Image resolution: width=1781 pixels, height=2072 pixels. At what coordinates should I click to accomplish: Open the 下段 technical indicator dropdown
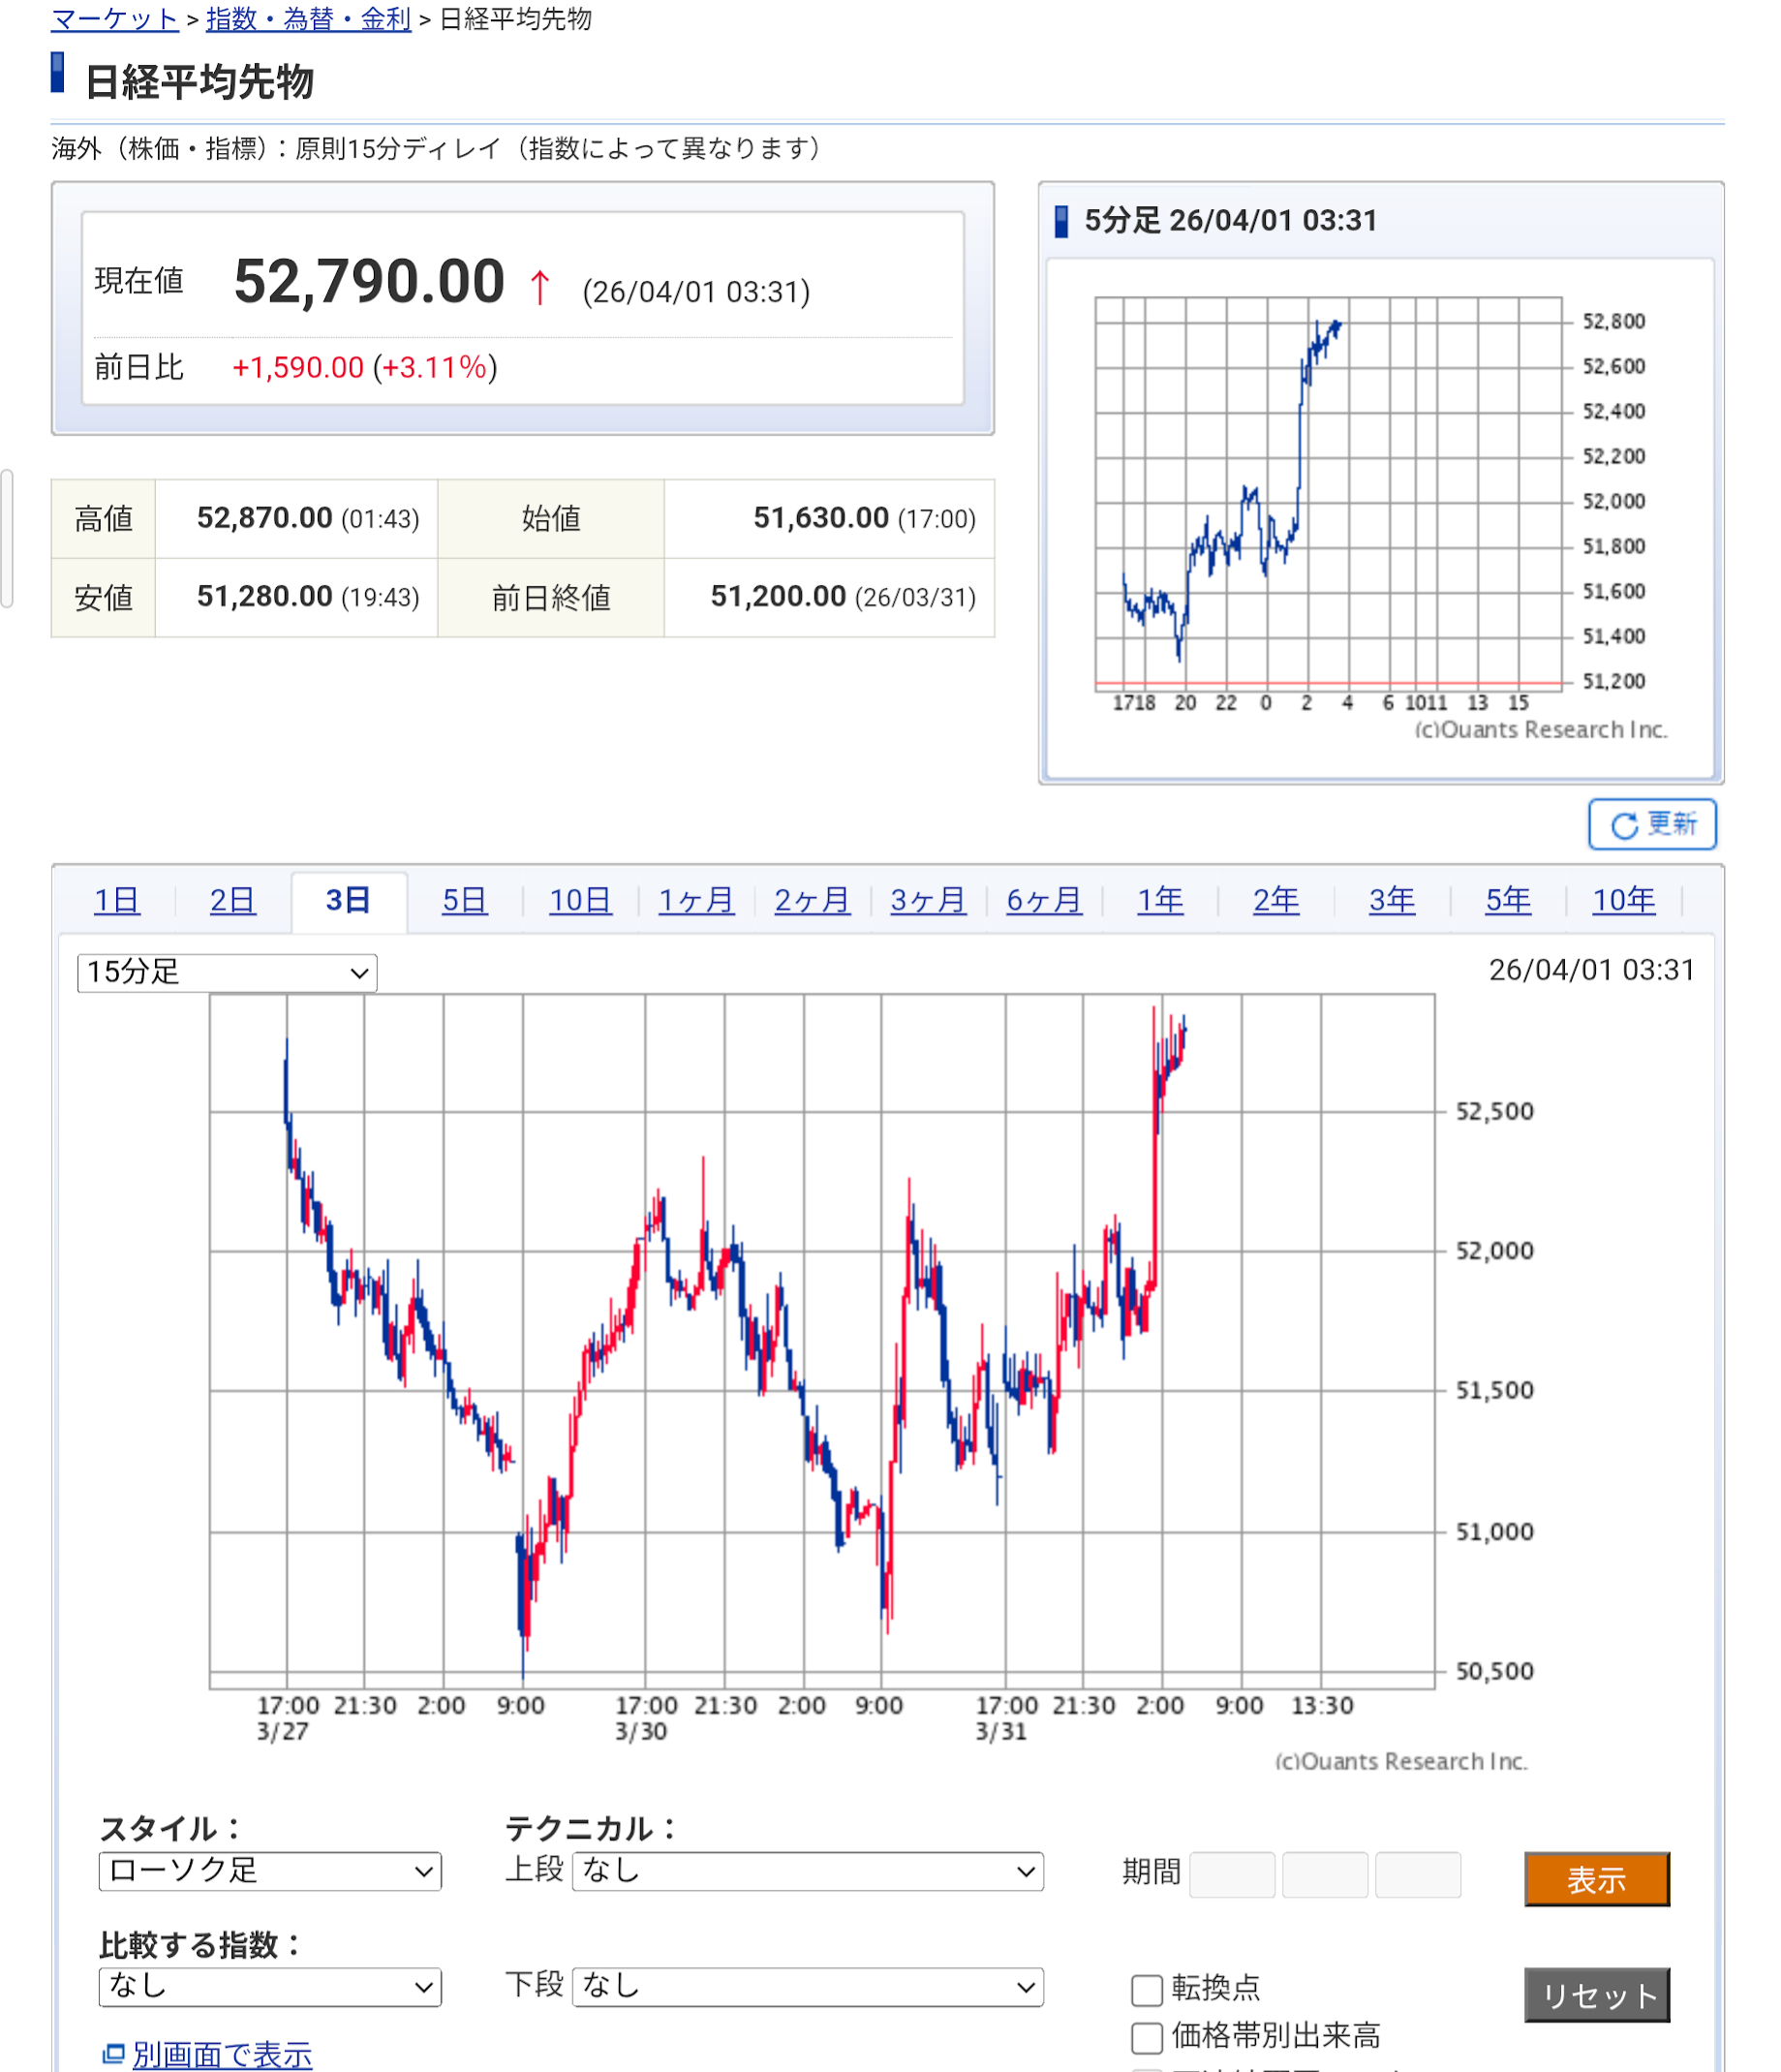pos(807,1986)
